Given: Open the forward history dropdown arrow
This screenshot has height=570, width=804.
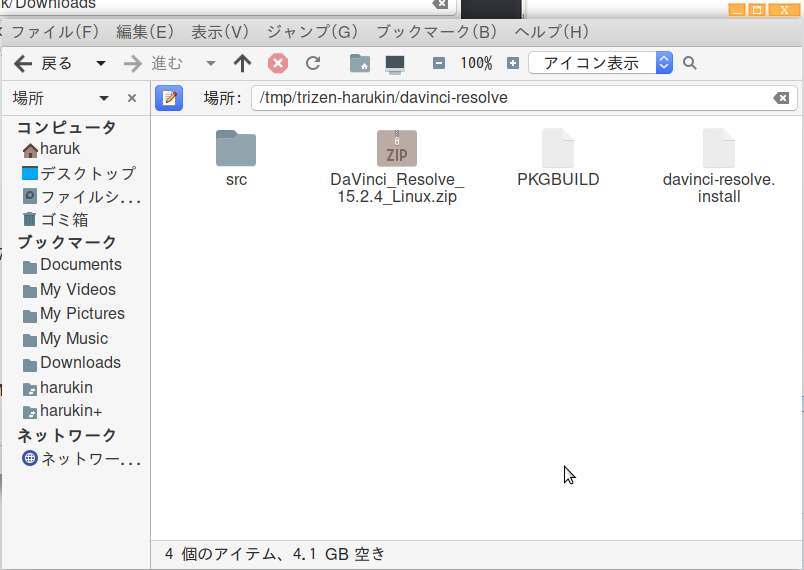Looking at the screenshot, I should point(211,64).
